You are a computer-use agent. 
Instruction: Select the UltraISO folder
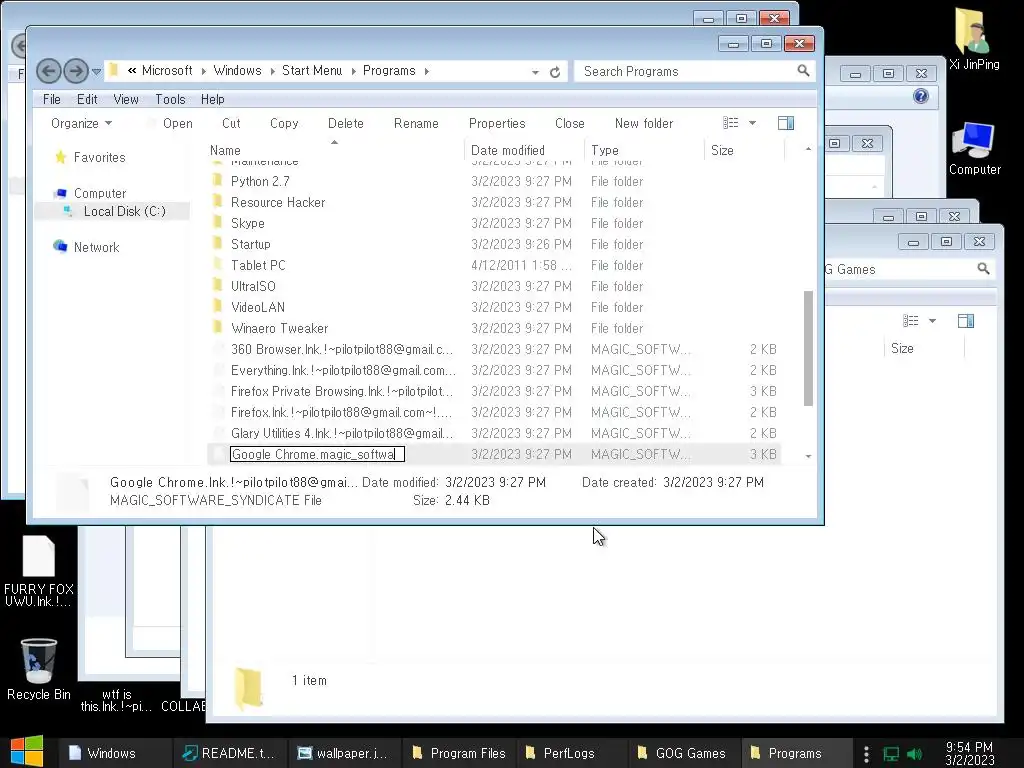(253, 286)
